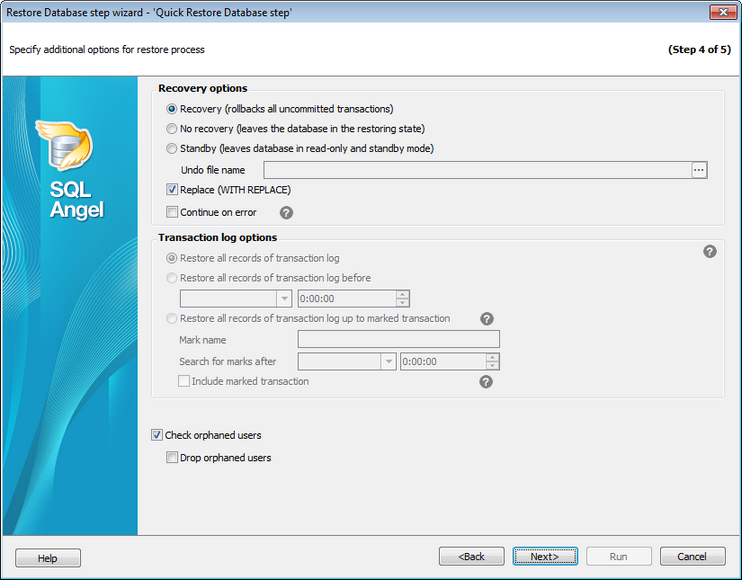
Task: Click the "Transaction log options" heading
Action: pos(218,237)
